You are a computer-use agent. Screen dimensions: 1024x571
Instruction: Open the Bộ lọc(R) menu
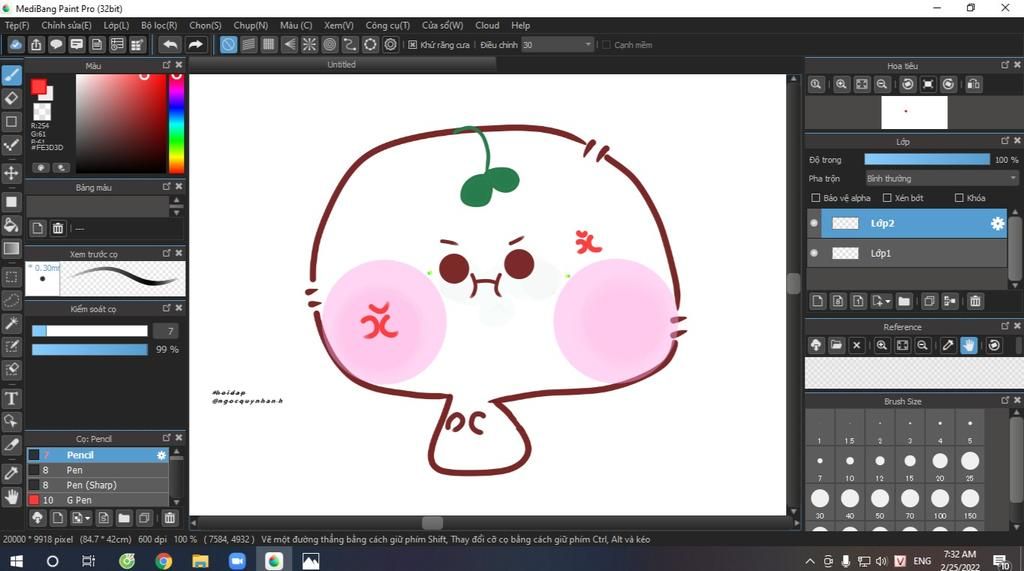click(x=159, y=25)
